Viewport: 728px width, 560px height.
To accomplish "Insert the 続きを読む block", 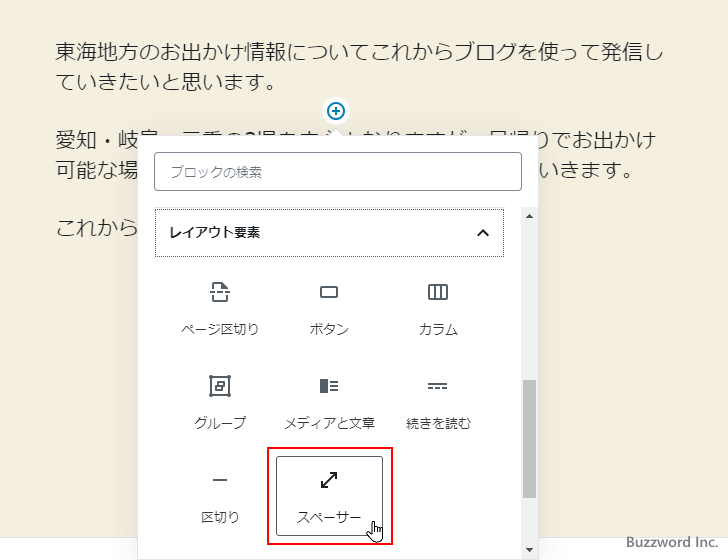I will tap(438, 402).
